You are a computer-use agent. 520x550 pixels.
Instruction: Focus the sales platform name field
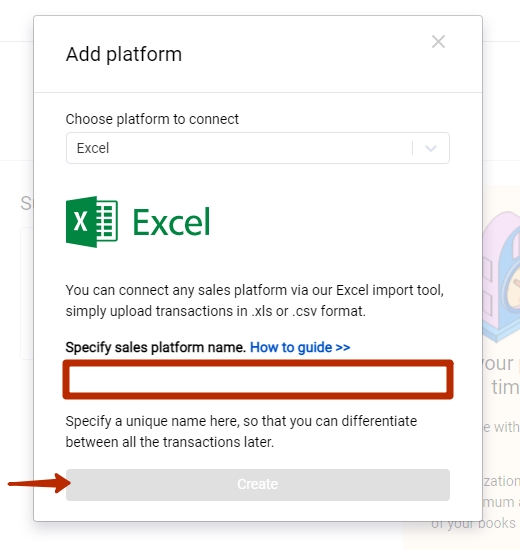(258, 380)
